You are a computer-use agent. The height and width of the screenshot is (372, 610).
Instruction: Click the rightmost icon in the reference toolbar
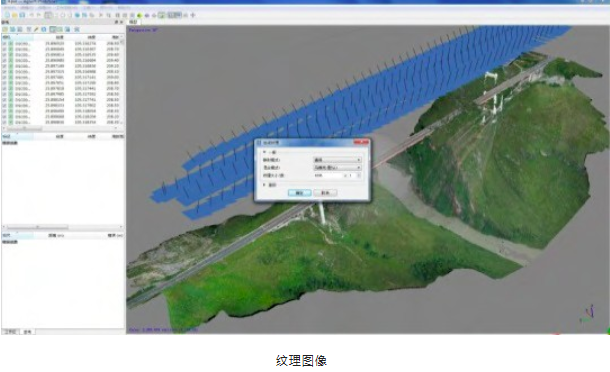pyautogui.click(x=77, y=29)
